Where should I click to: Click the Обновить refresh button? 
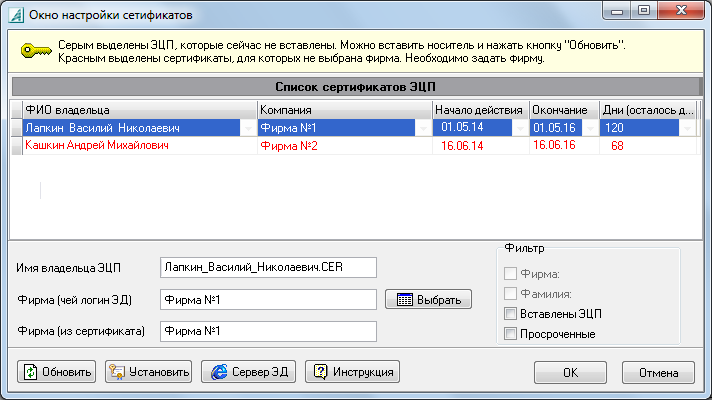click(57, 372)
